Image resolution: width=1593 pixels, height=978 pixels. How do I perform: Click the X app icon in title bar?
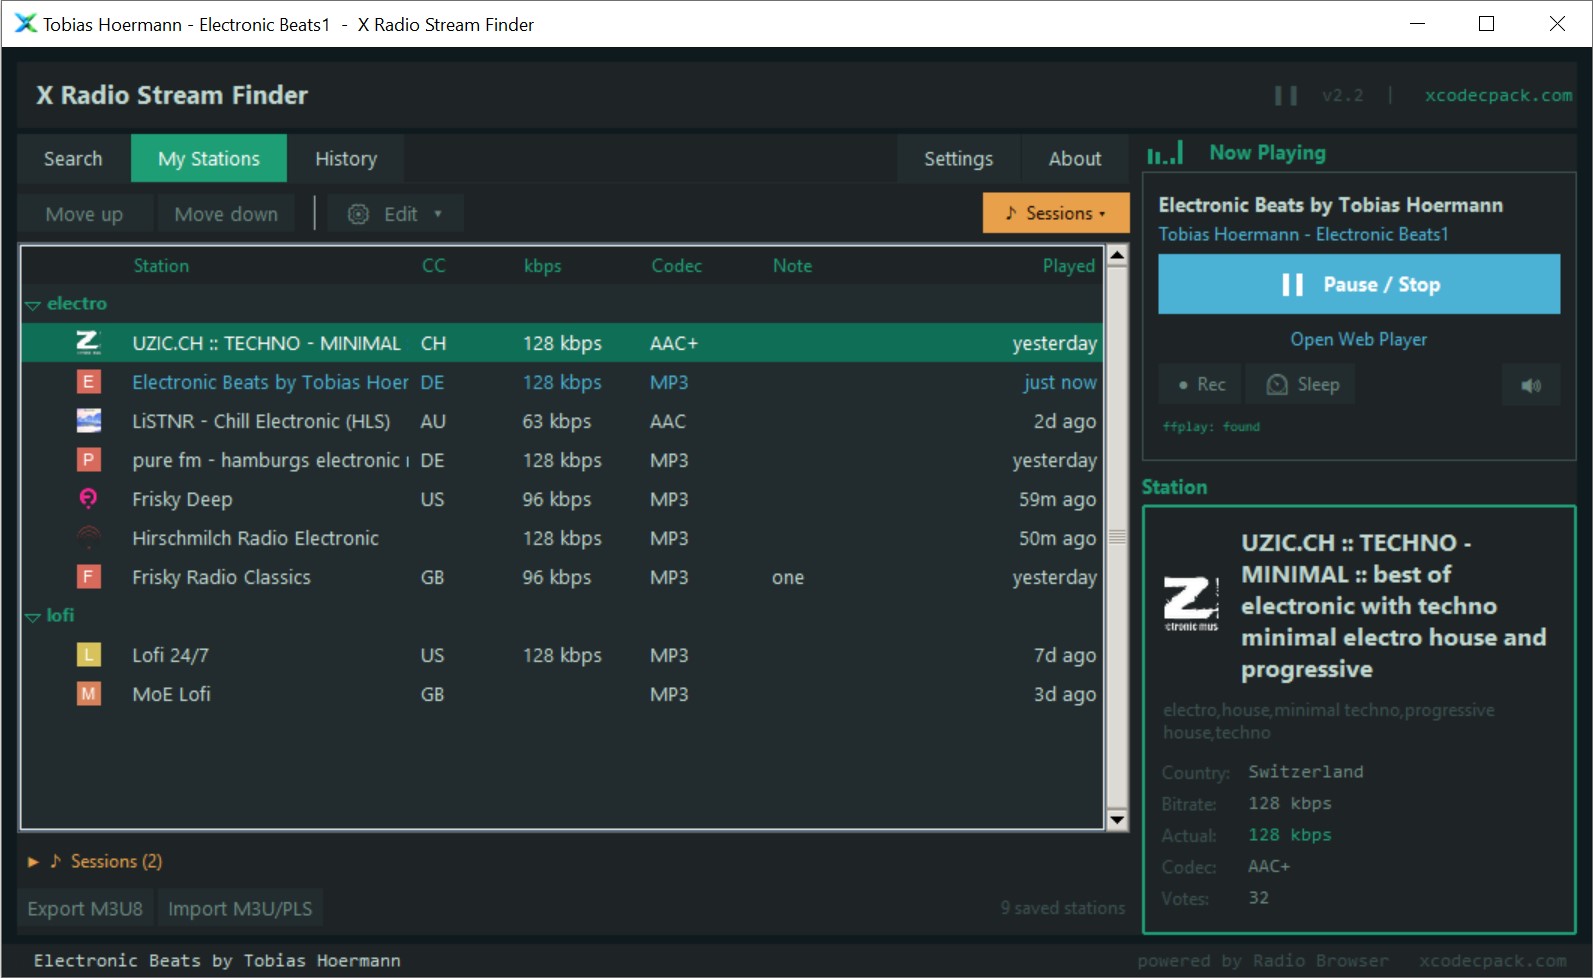(25, 24)
